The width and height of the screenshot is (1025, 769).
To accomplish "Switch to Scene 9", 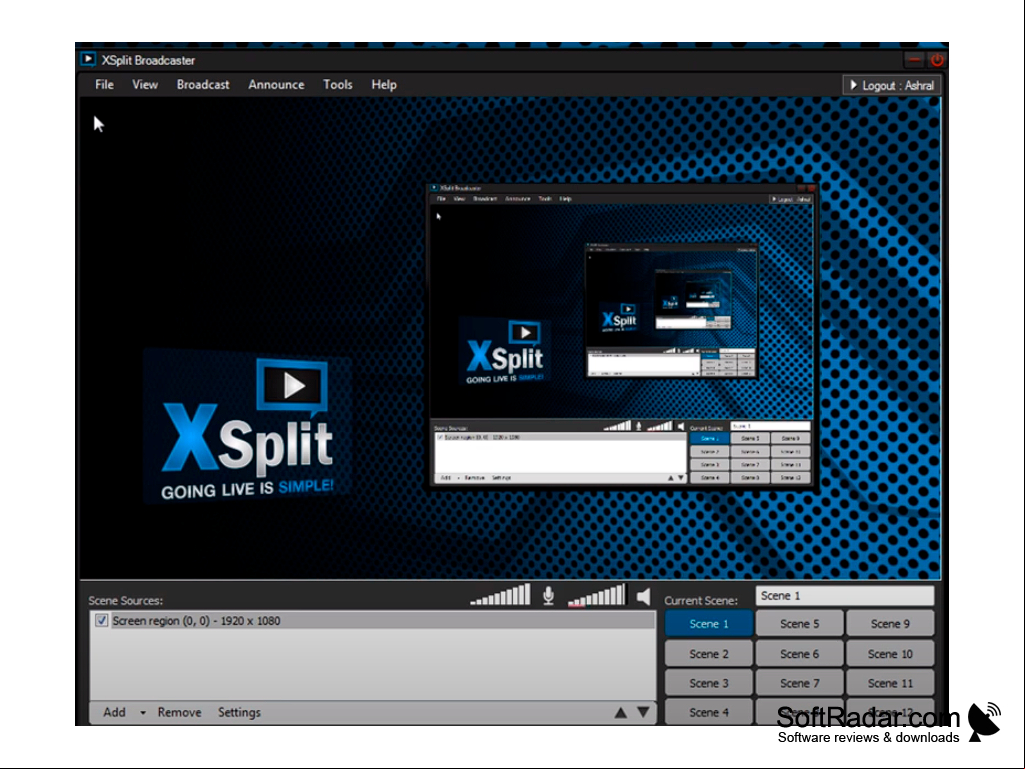I will [x=890, y=624].
